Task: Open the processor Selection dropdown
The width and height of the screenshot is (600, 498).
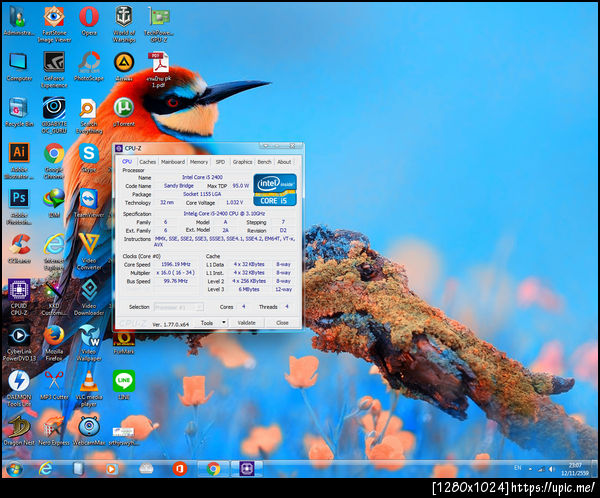Action: [x=178, y=307]
